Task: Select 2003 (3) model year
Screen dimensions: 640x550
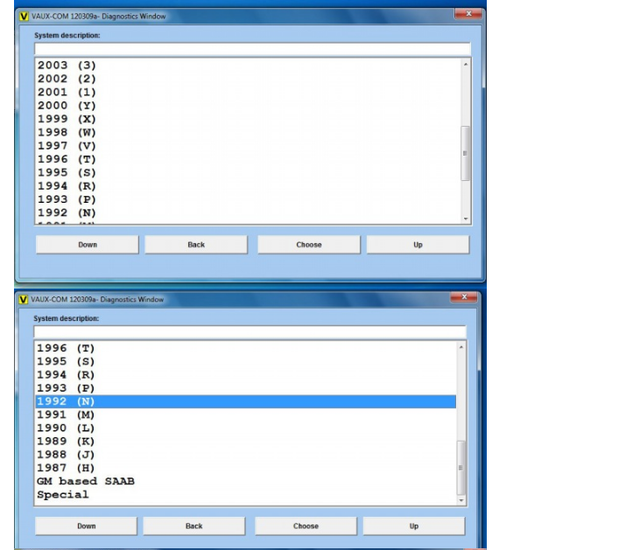Action: [x=66, y=65]
